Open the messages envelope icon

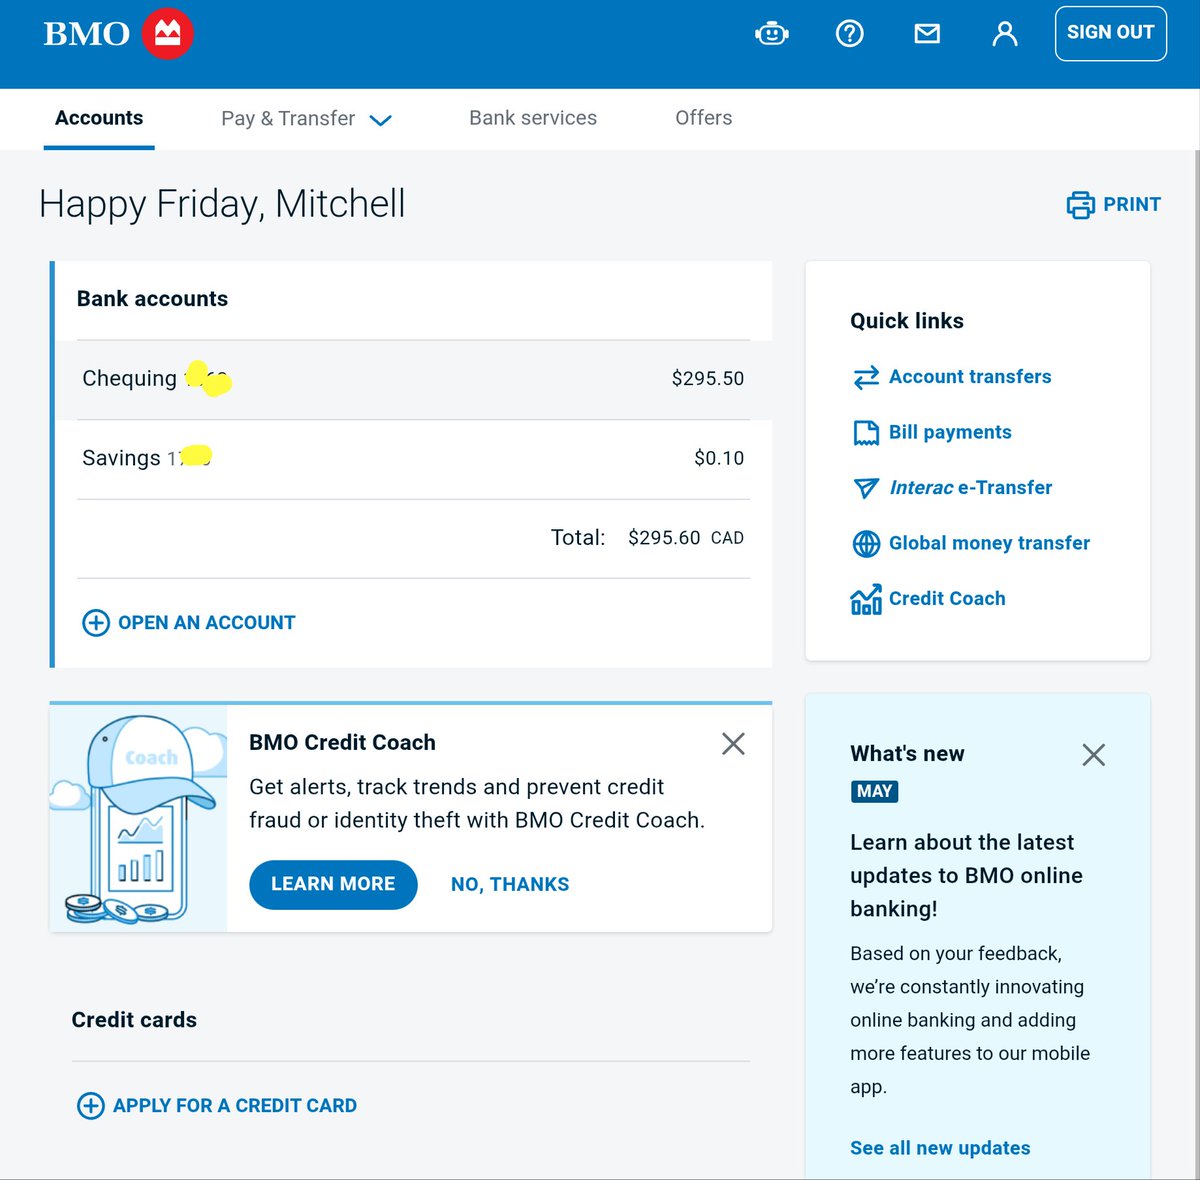coord(927,34)
